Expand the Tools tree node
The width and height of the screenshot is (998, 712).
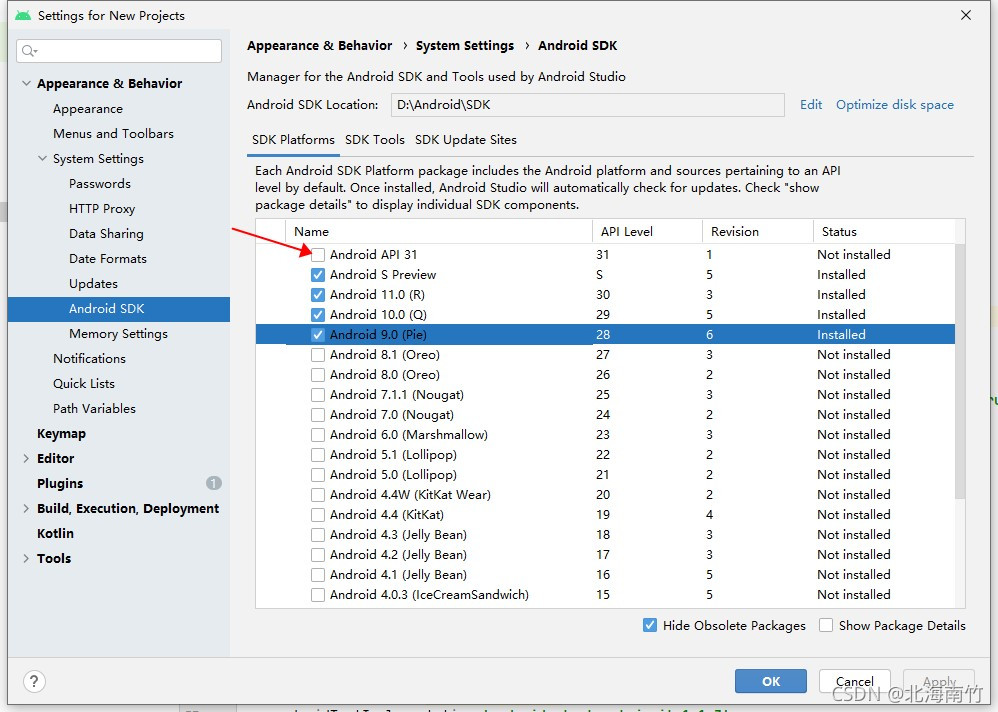[26, 558]
